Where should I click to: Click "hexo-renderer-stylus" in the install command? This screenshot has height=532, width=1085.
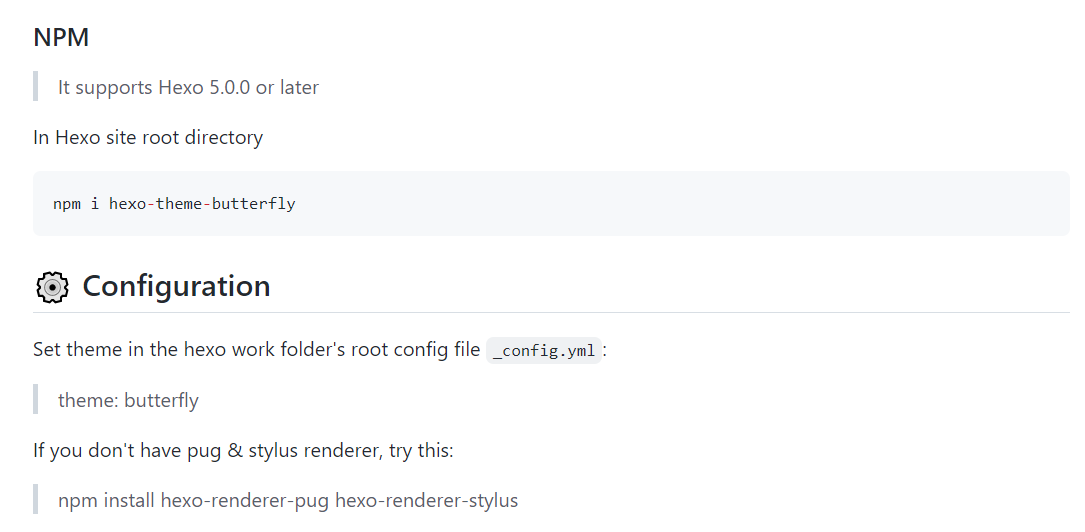click(x=427, y=500)
